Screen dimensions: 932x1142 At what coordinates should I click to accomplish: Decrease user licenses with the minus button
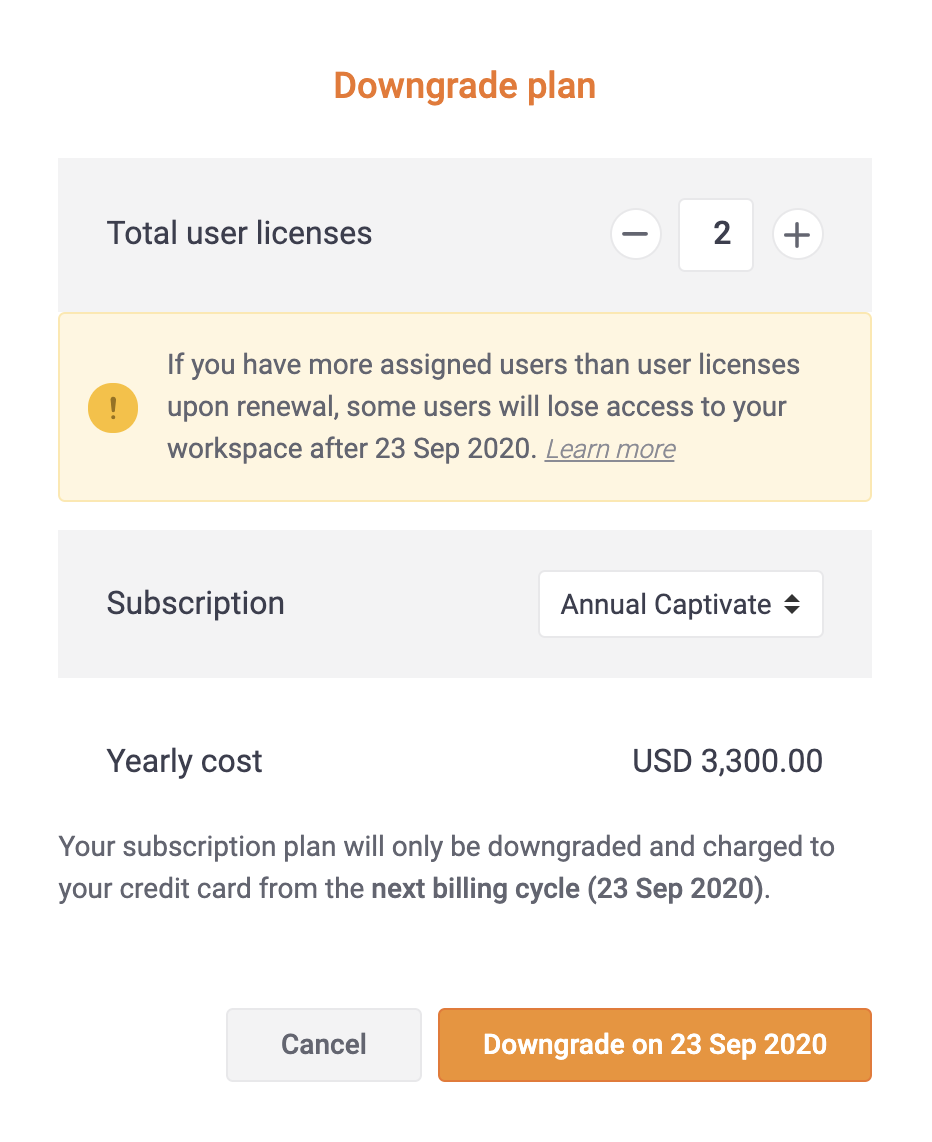[636, 235]
